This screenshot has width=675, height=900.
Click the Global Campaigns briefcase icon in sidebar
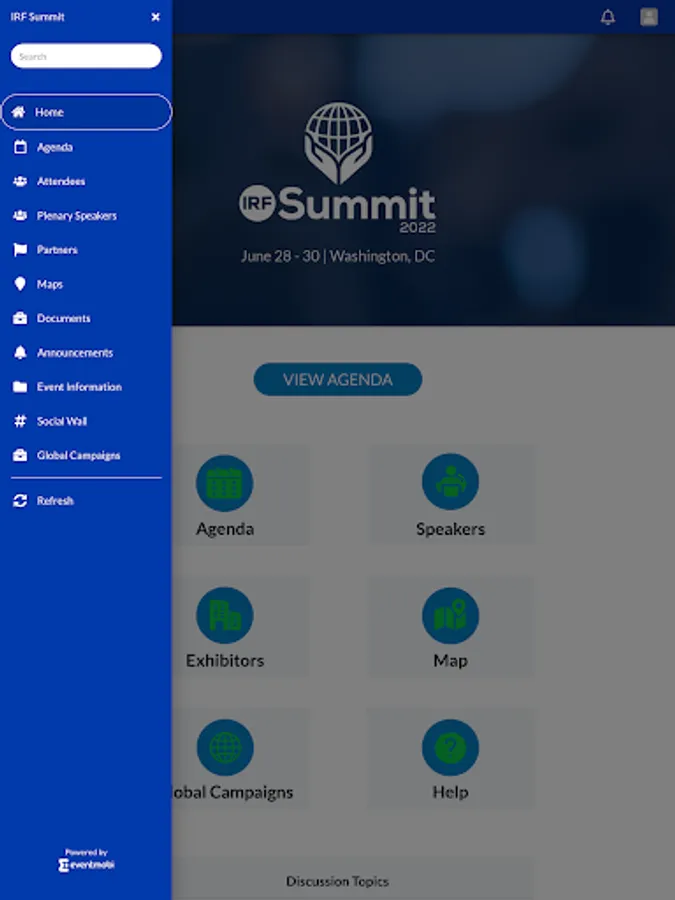coord(20,455)
